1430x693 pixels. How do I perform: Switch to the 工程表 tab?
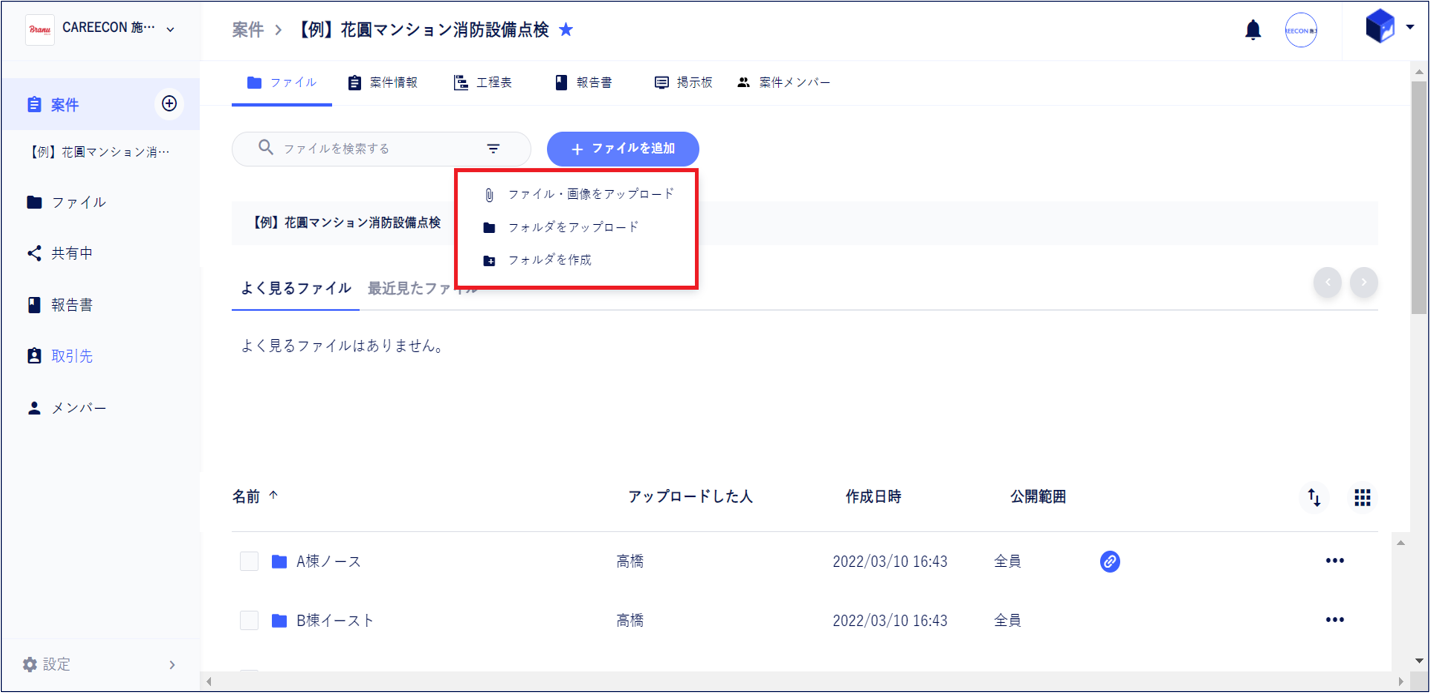483,83
